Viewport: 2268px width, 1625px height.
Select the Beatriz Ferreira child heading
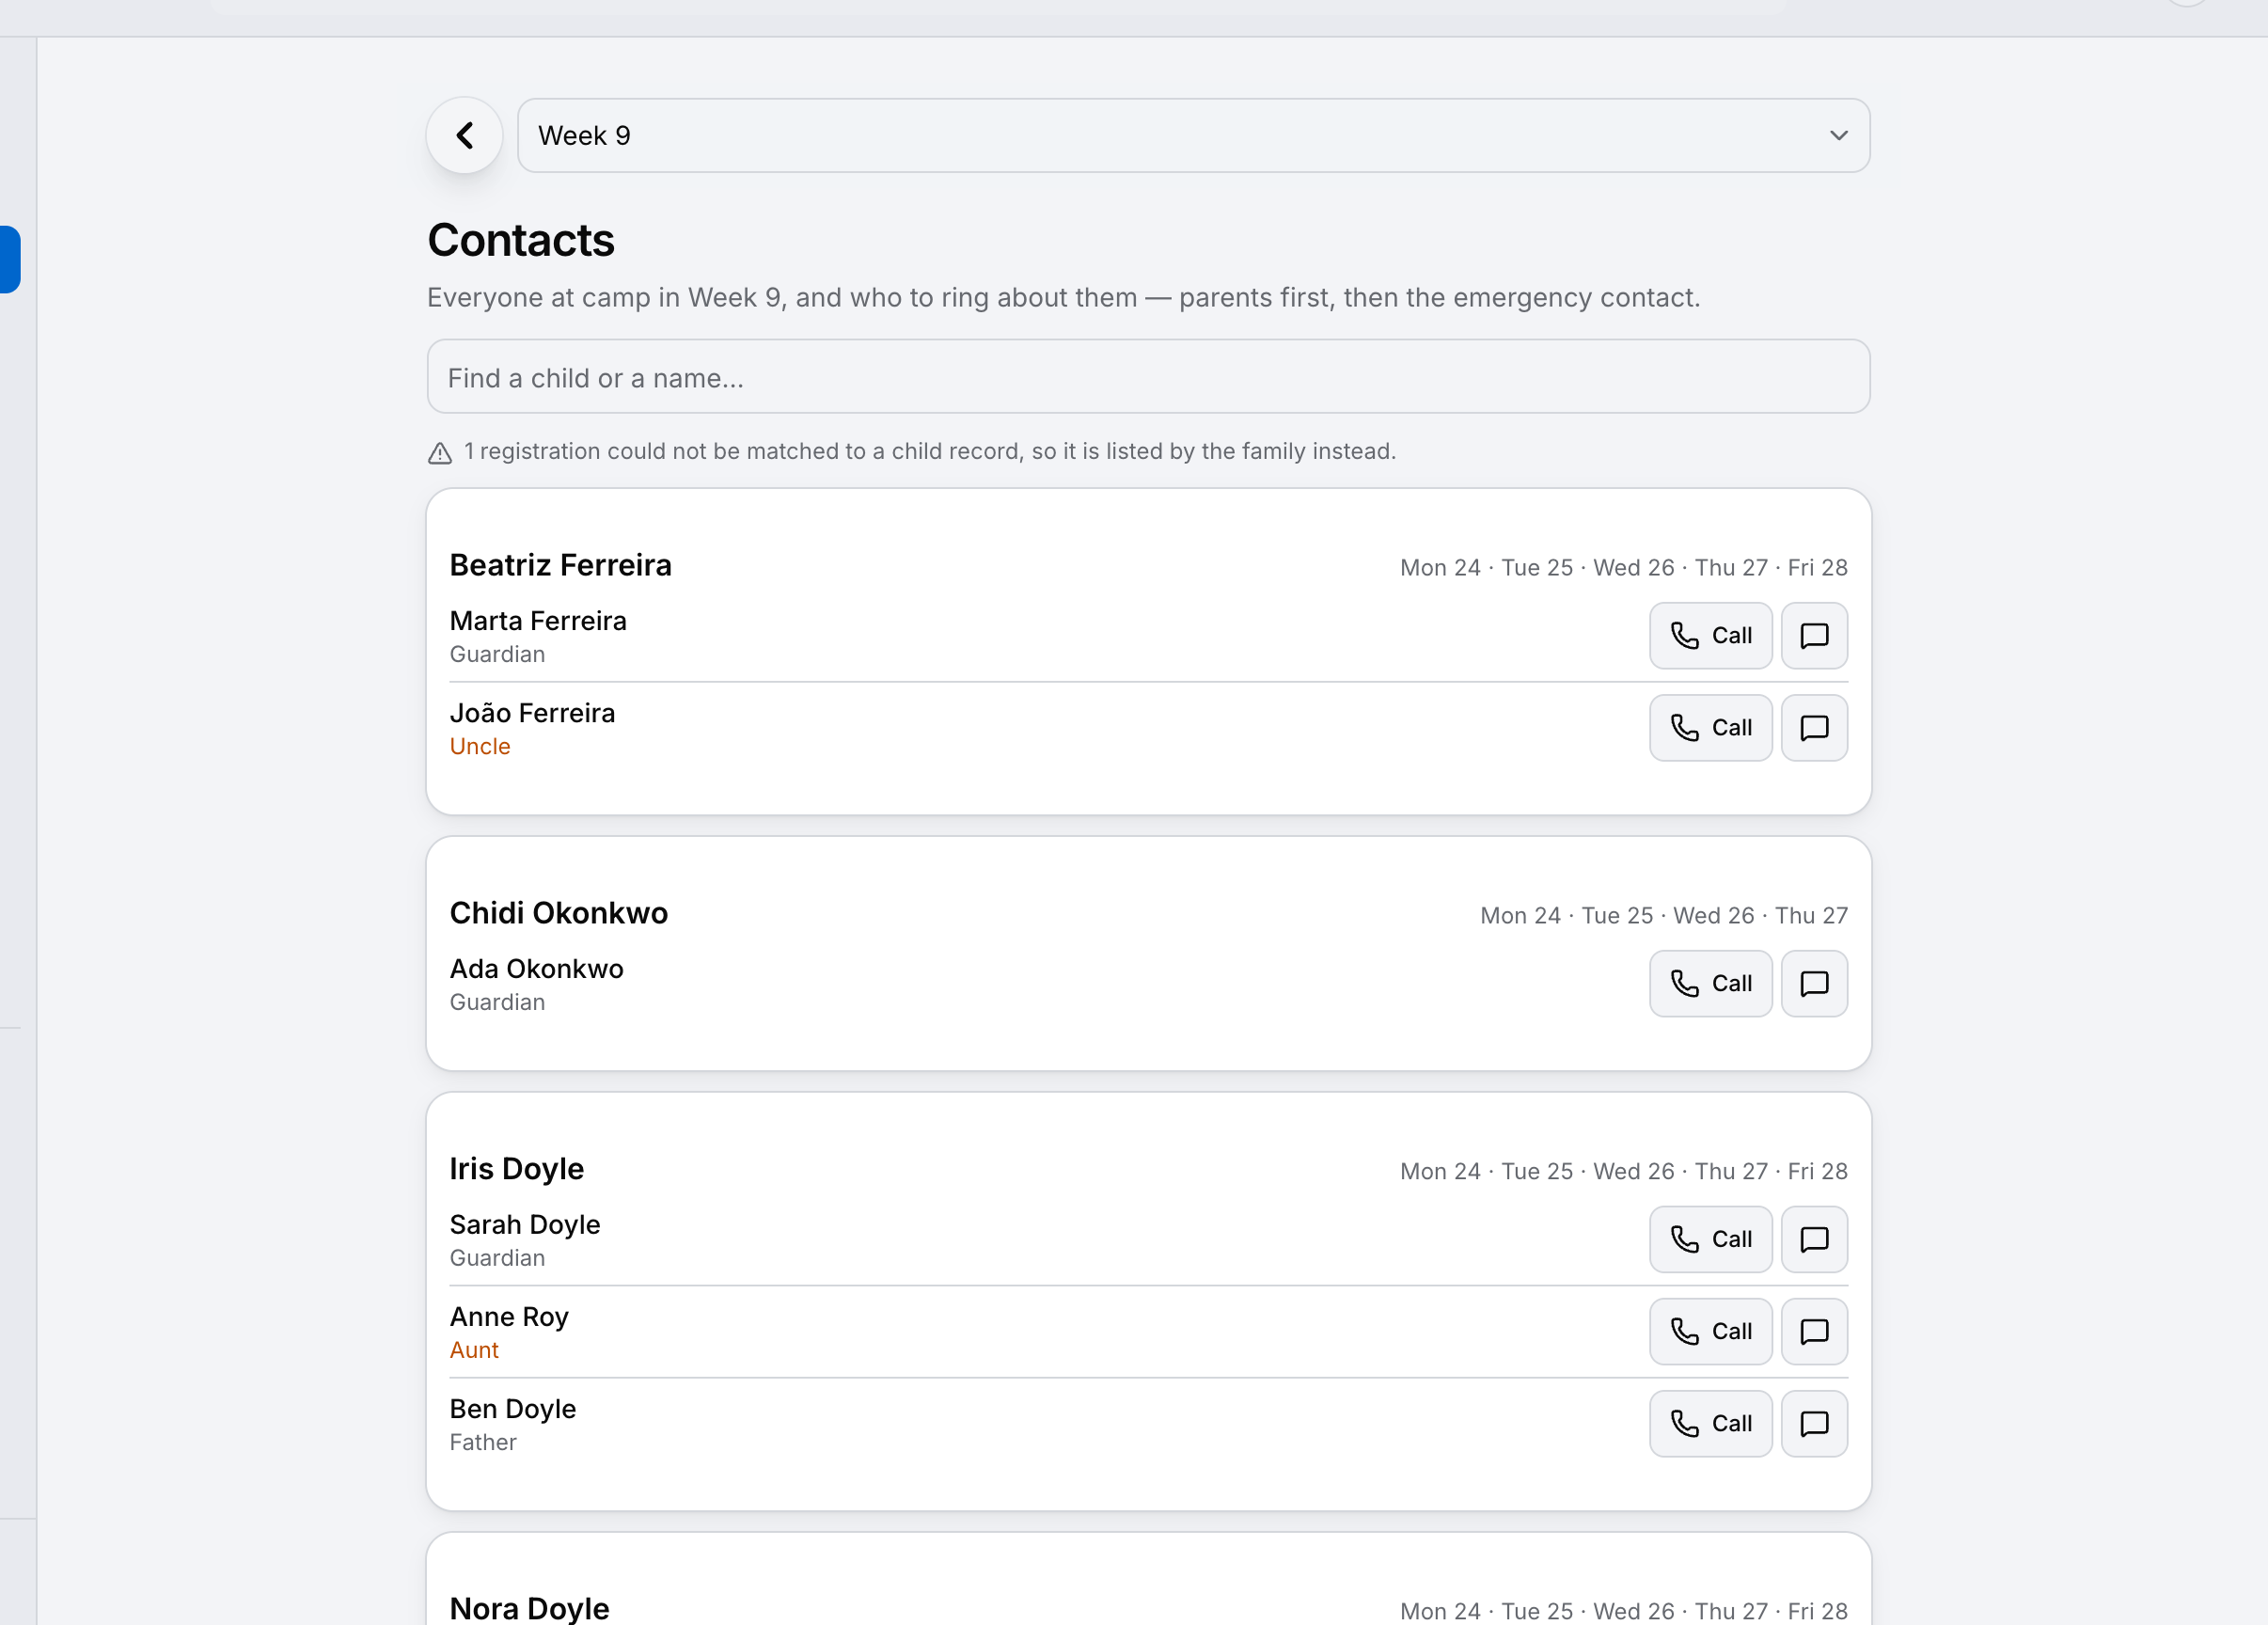click(x=560, y=565)
